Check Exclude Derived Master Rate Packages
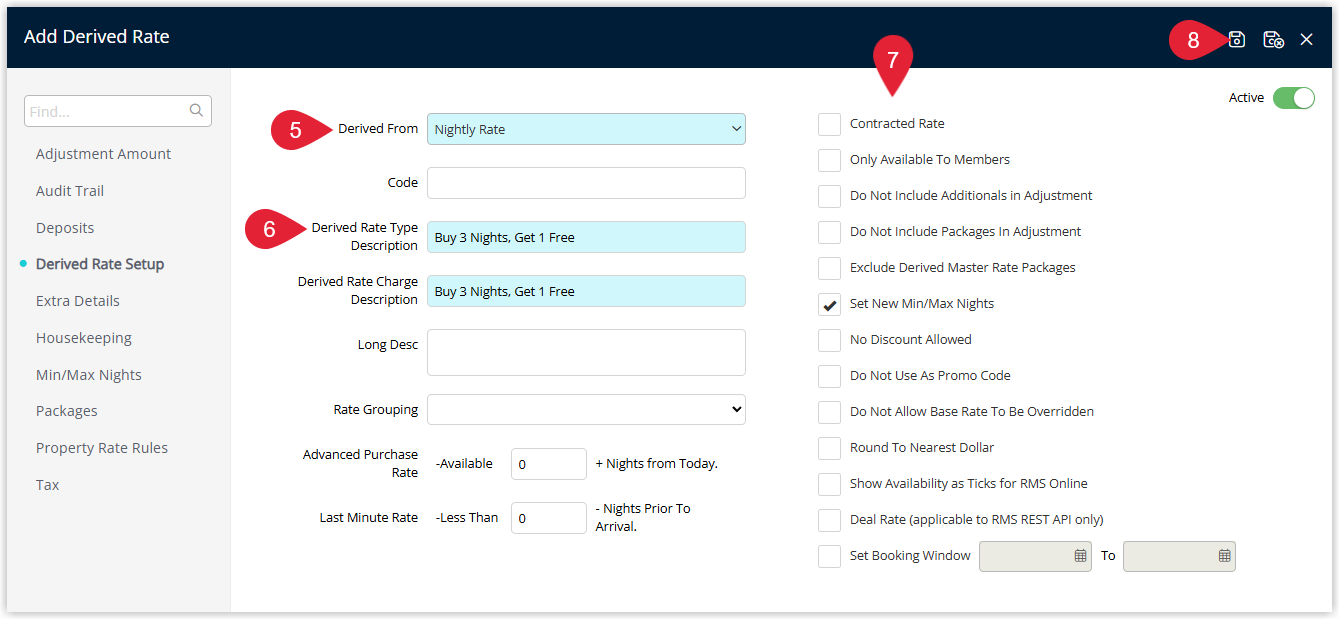Screen dimensions: 1340x620 point(829,268)
